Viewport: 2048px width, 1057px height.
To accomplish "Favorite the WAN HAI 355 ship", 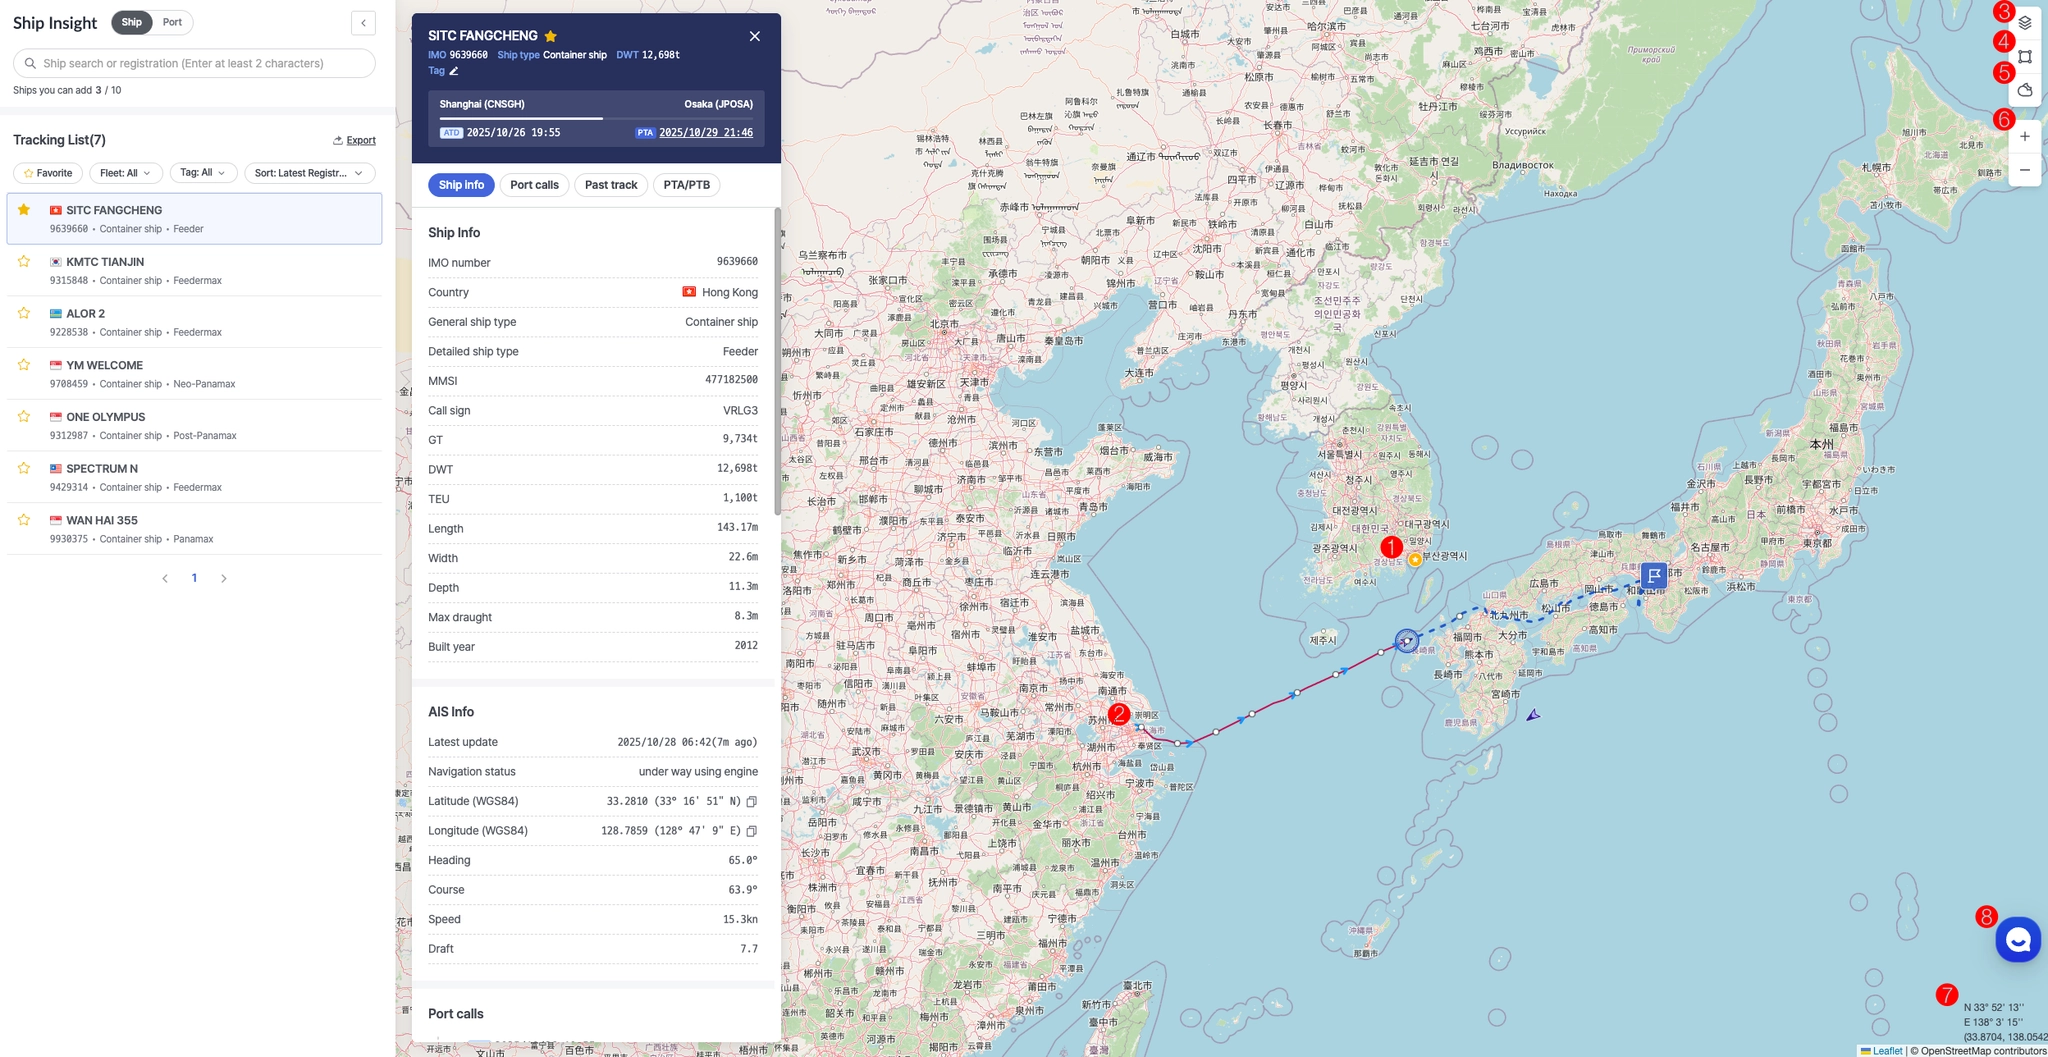I will (x=24, y=520).
